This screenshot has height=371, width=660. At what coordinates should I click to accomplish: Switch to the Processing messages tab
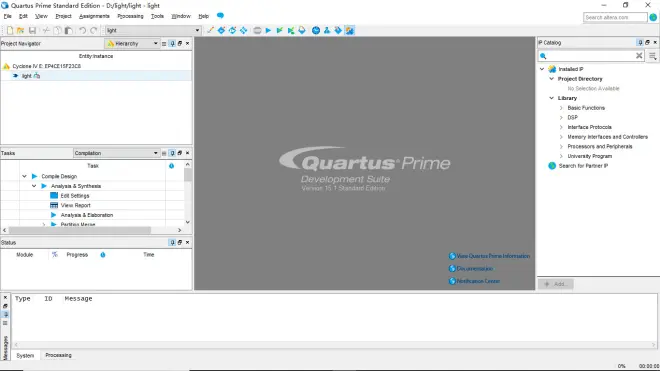(x=59, y=355)
